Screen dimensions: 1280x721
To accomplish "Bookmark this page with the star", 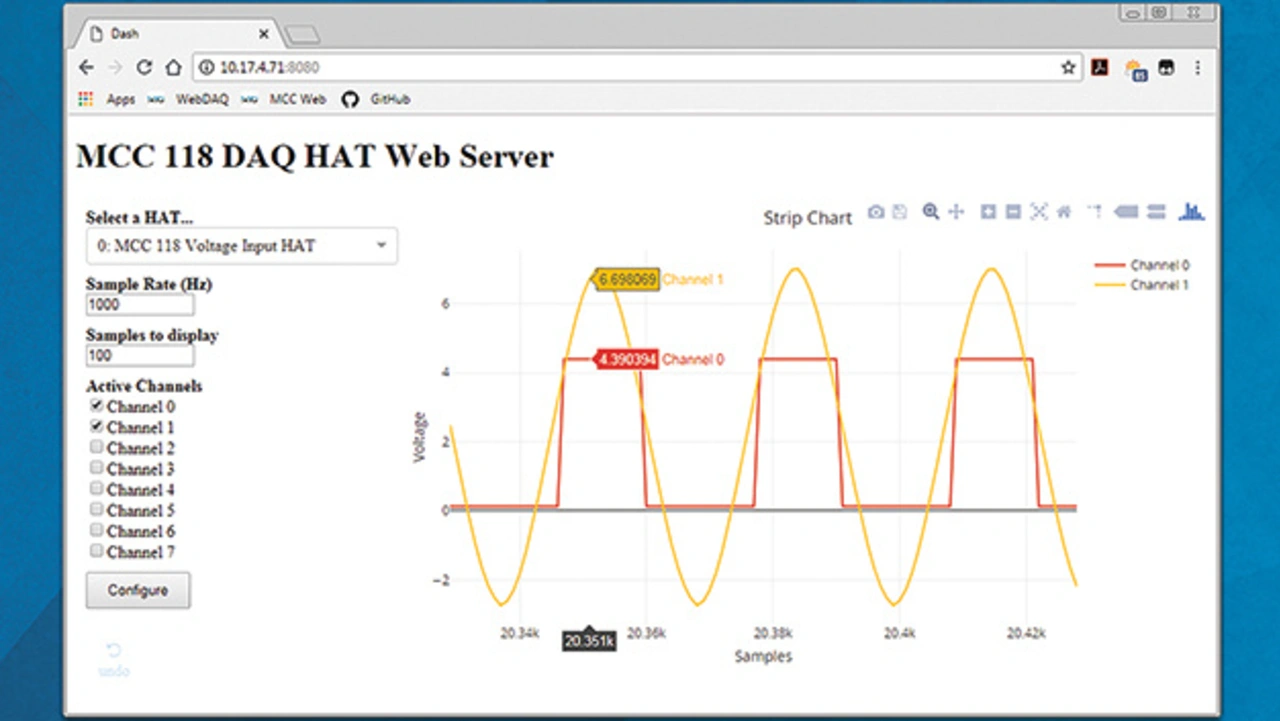I will (1068, 68).
